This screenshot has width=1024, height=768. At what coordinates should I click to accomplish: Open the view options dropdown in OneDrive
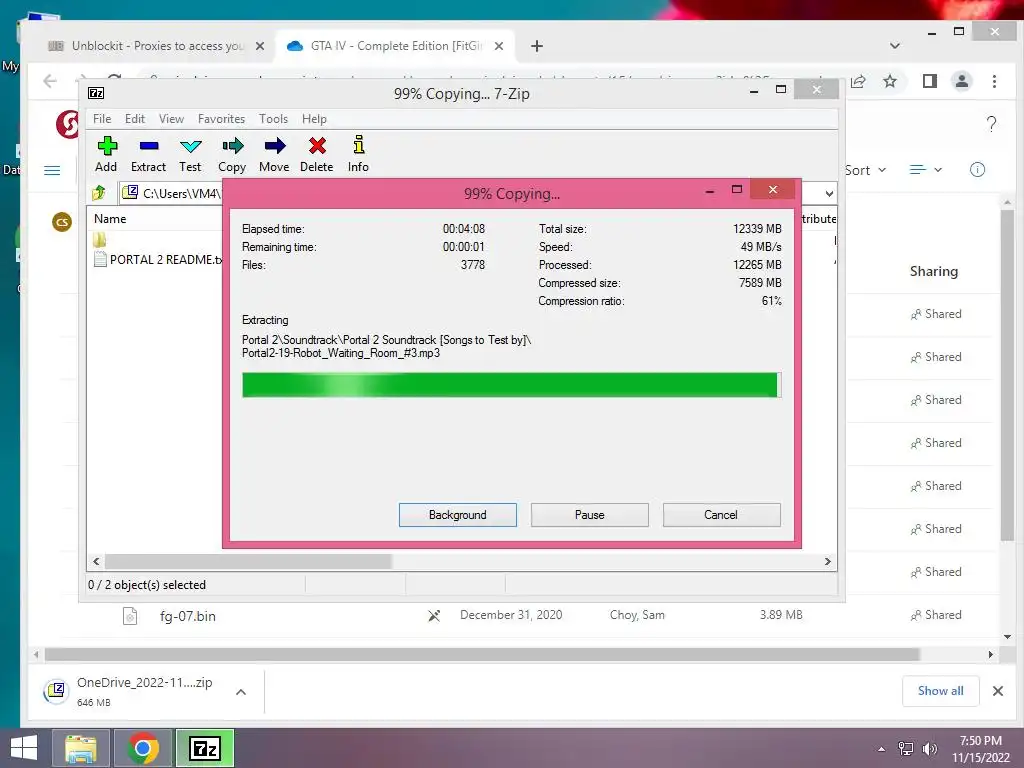pos(925,170)
